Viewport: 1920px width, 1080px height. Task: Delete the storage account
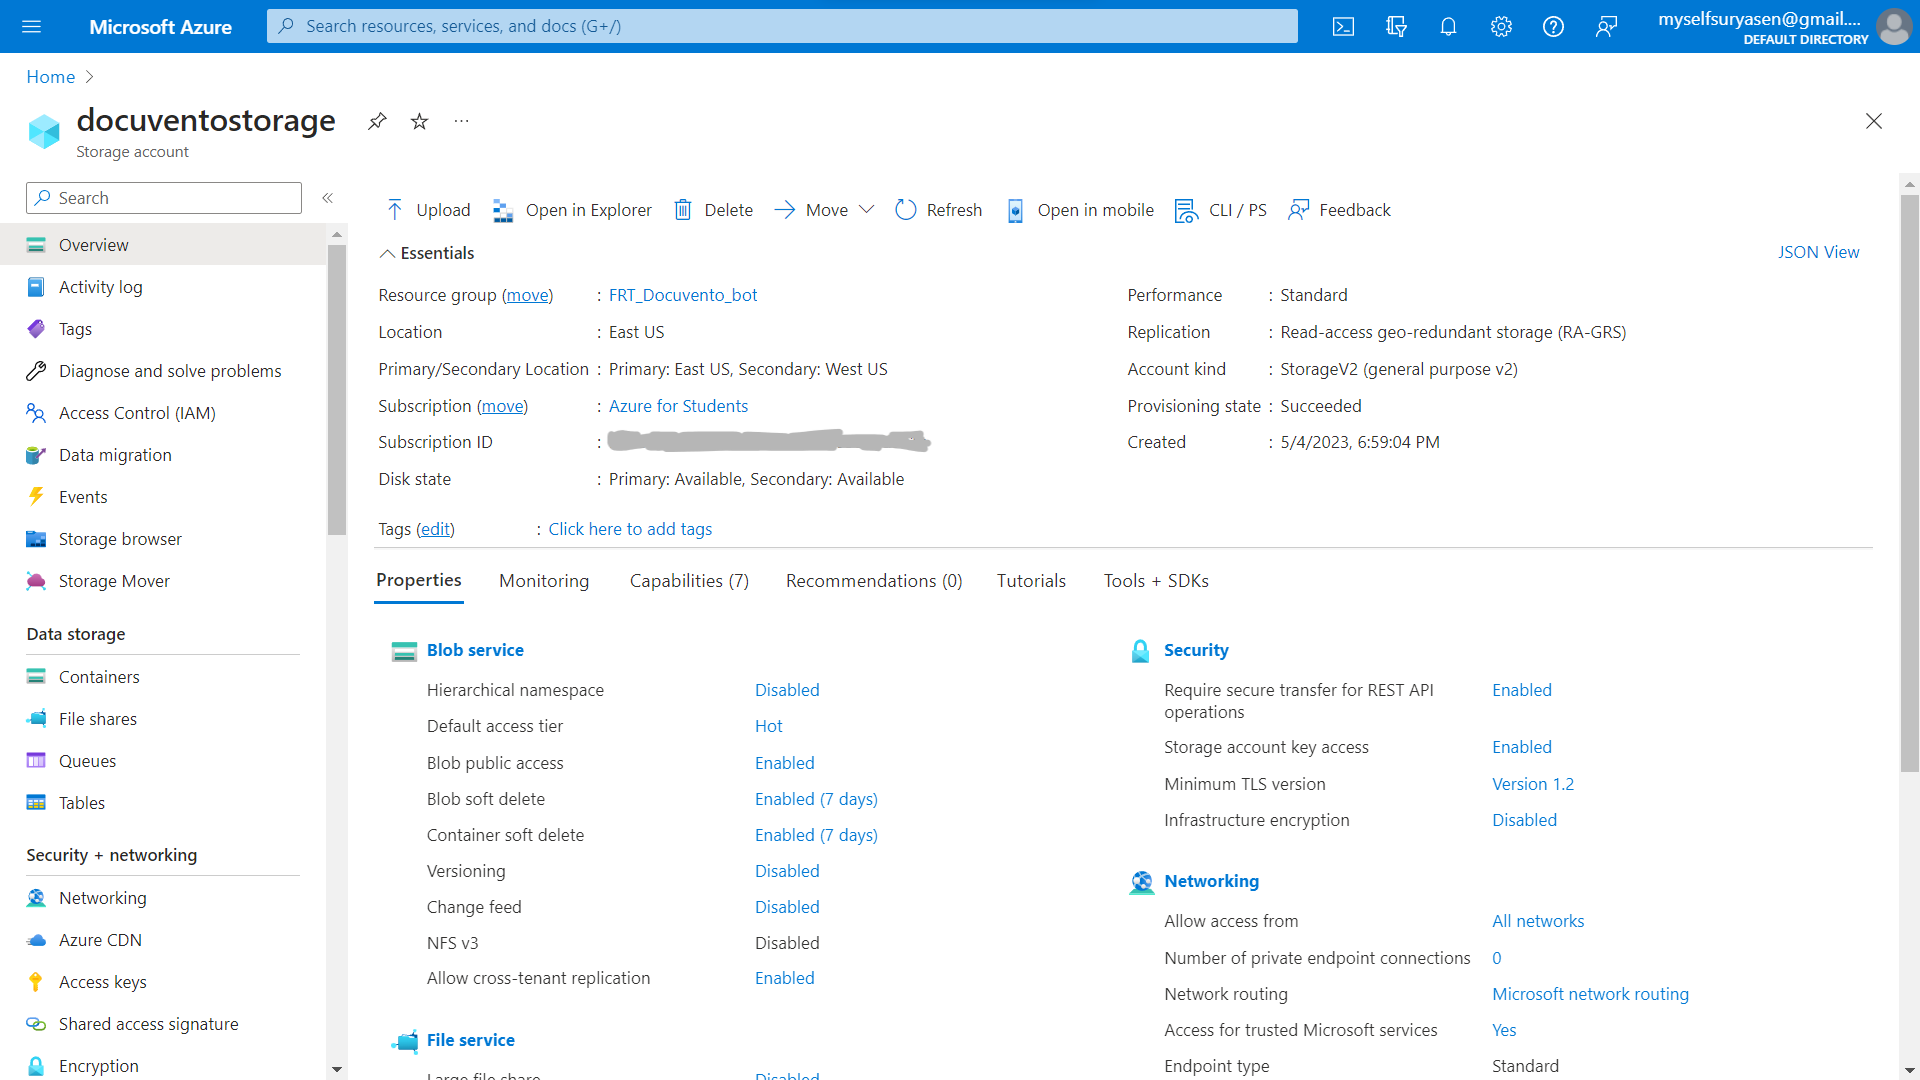click(x=712, y=210)
